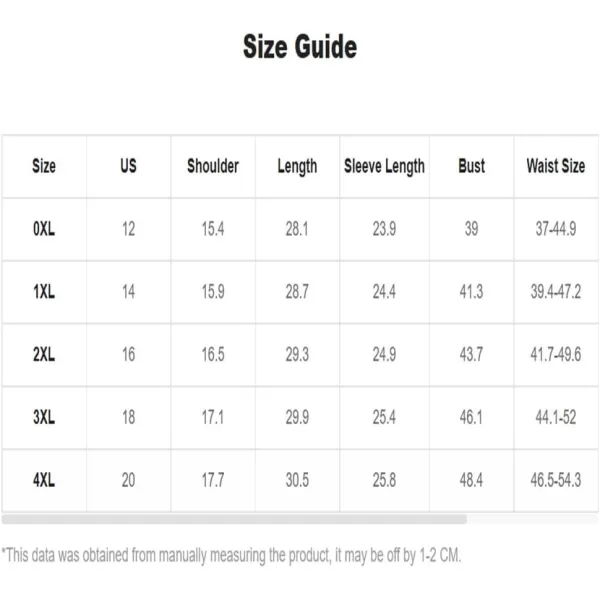Select the 2XL size row label

pyautogui.click(x=44, y=354)
